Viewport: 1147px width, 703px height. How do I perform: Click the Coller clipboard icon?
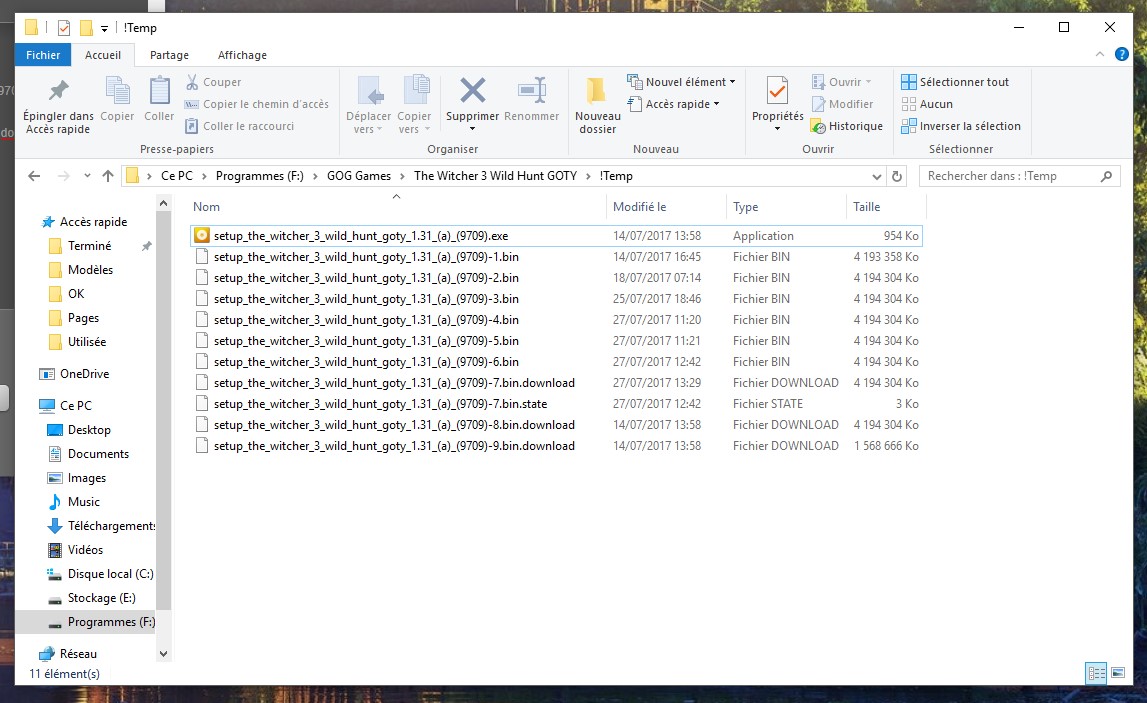[159, 91]
